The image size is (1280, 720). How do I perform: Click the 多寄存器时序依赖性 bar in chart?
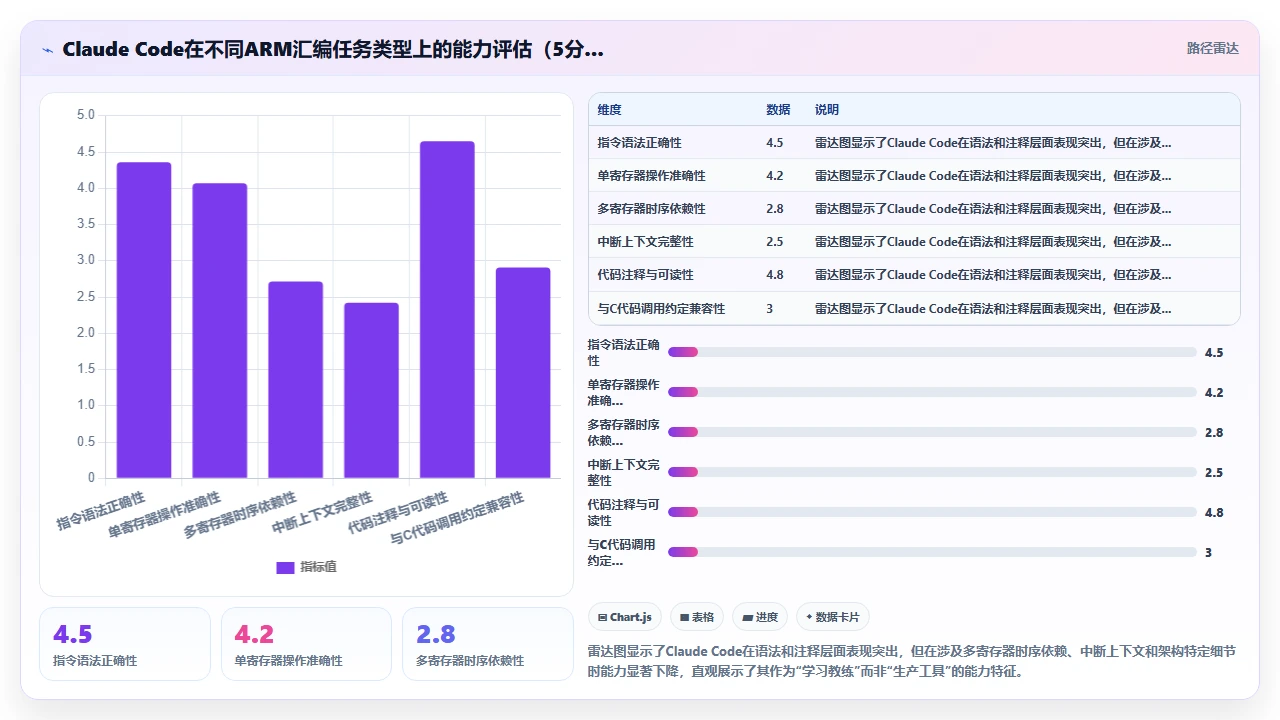tap(295, 380)
